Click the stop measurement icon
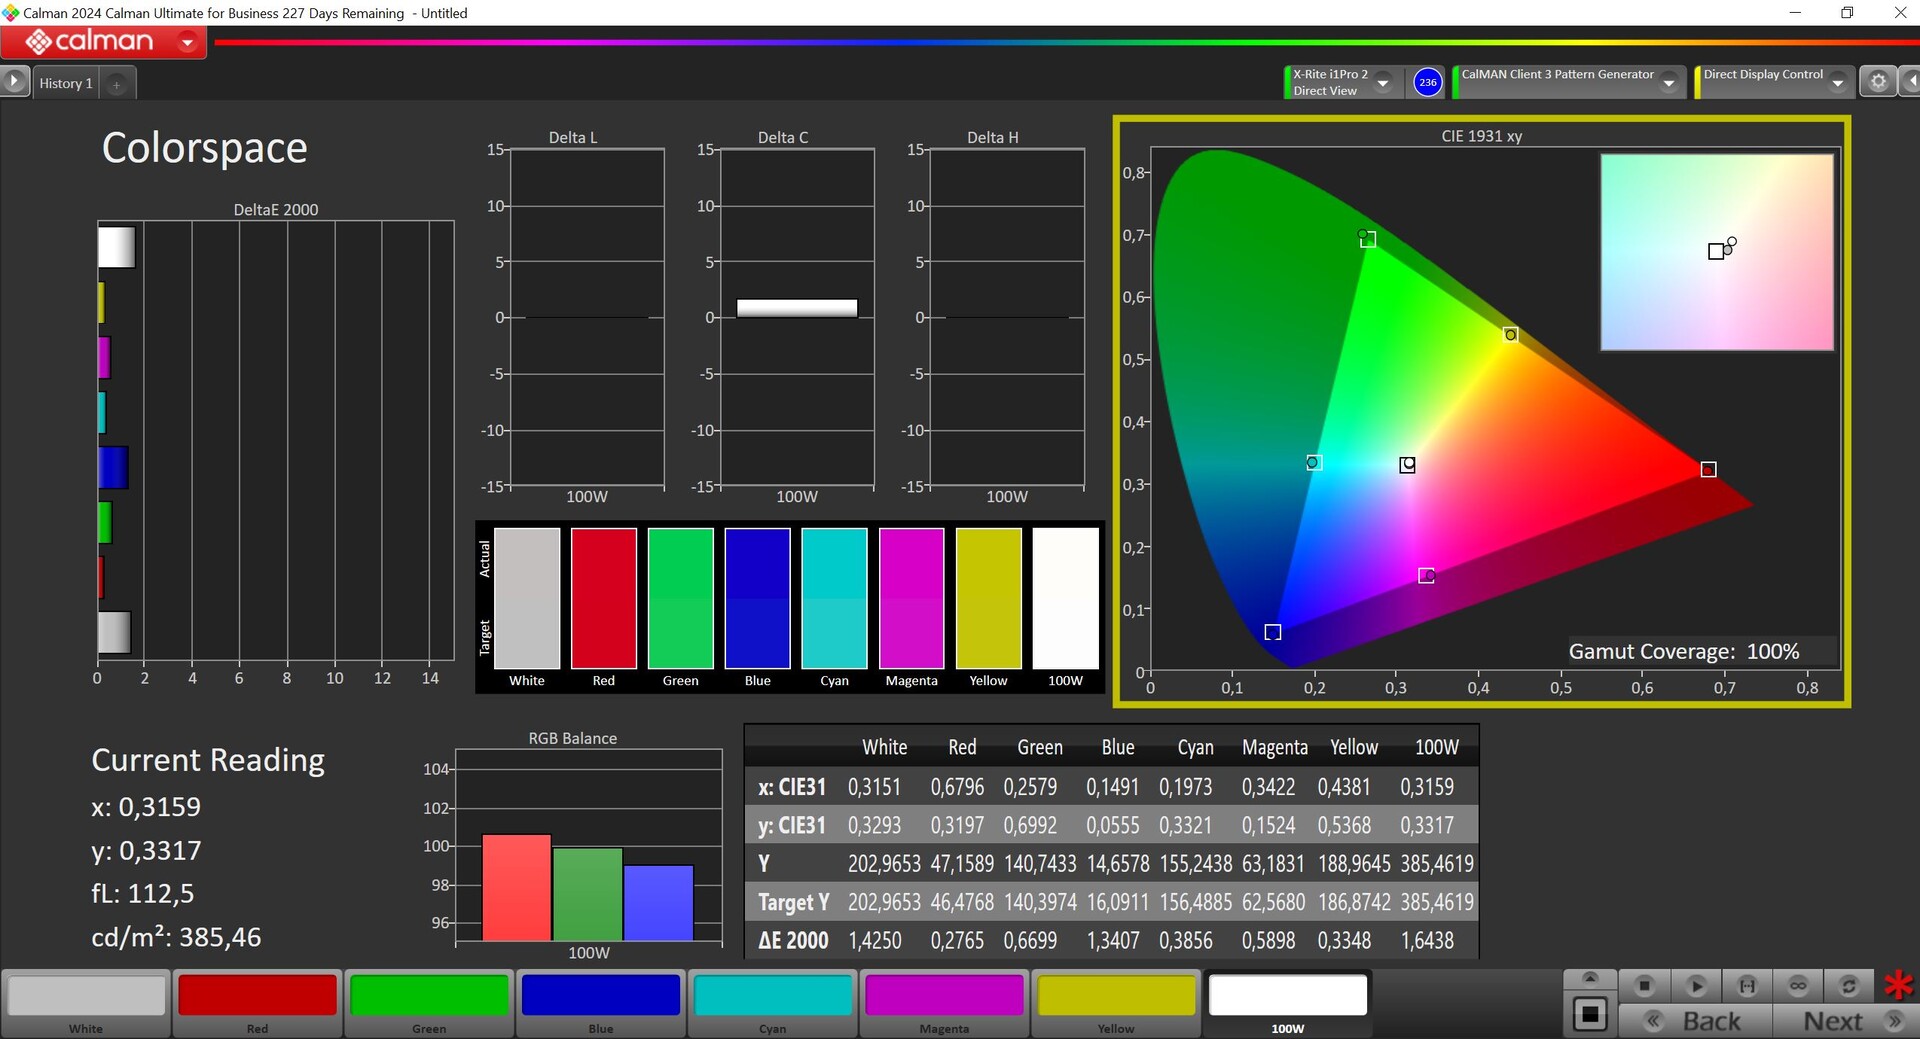The width and height of the screenshot is (1920, 1039). (x=1644, y=986)
